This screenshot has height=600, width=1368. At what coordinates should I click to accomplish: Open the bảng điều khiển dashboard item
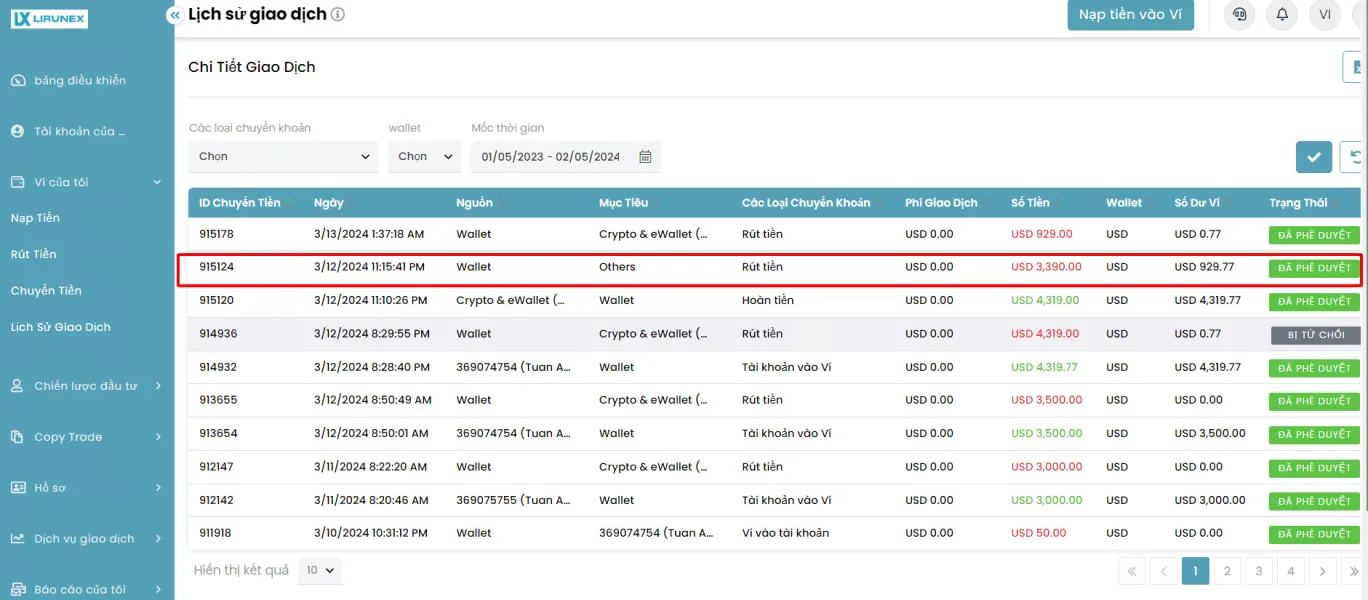[80, 81]
